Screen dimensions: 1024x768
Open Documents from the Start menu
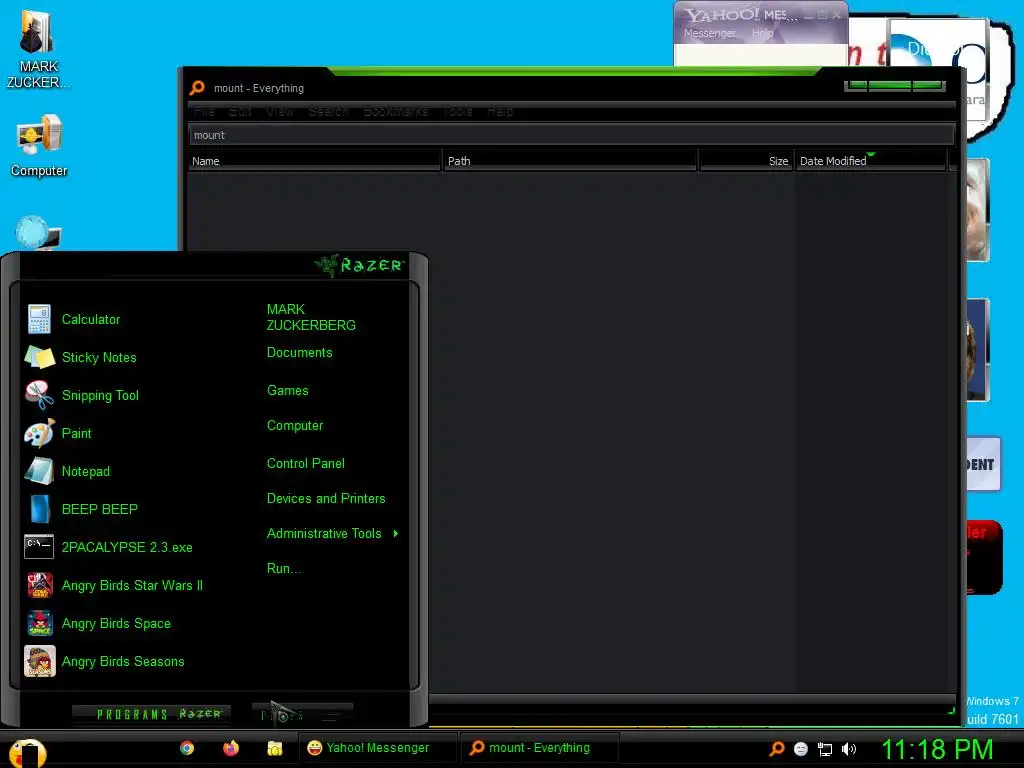[x=300, y=353]
